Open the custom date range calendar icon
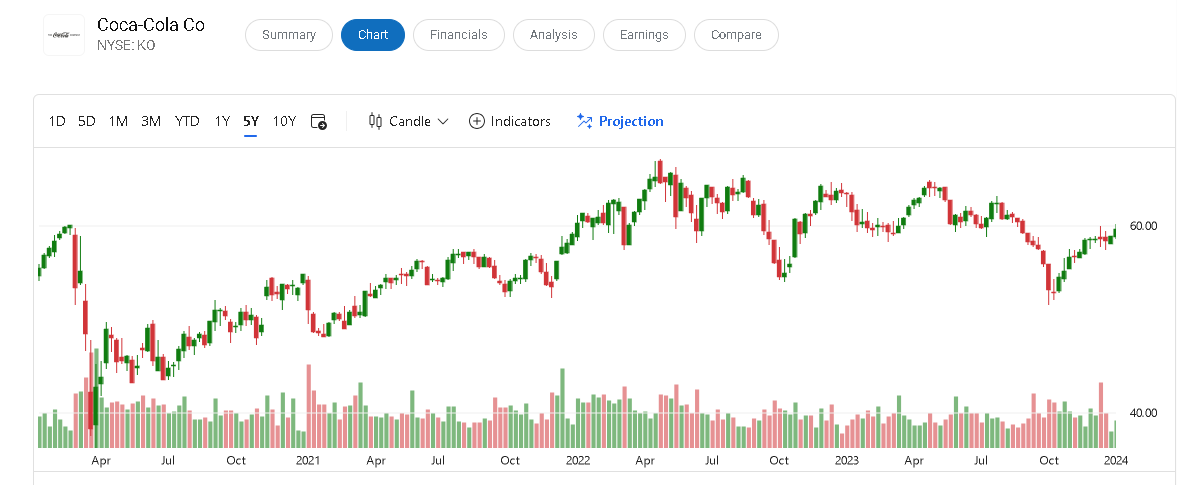 click(319, 121)
